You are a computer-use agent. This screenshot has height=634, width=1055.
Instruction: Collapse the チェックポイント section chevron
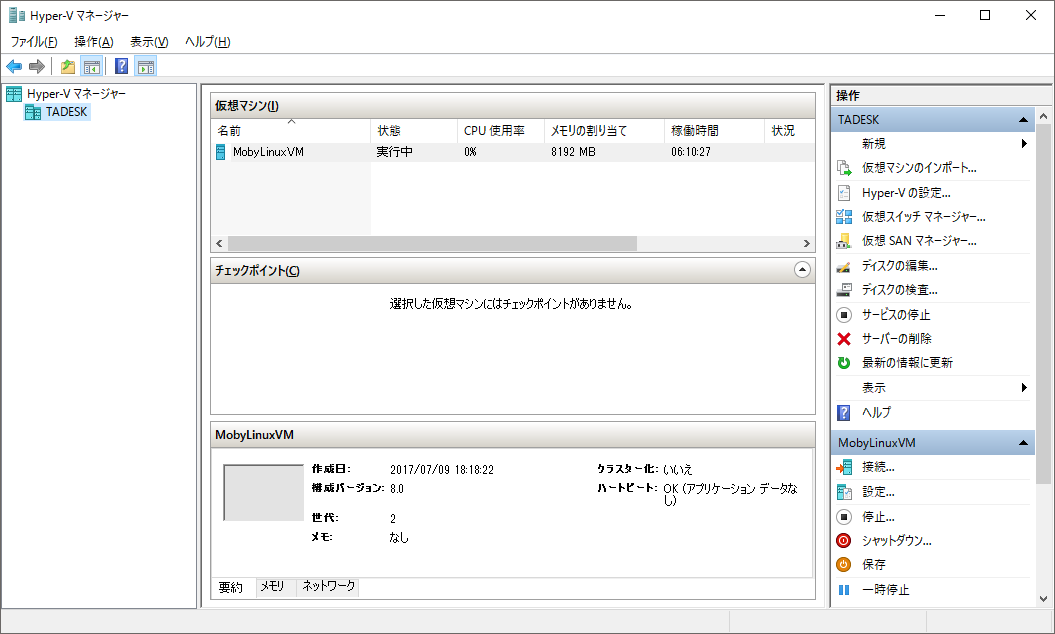[x=802, y=270]
